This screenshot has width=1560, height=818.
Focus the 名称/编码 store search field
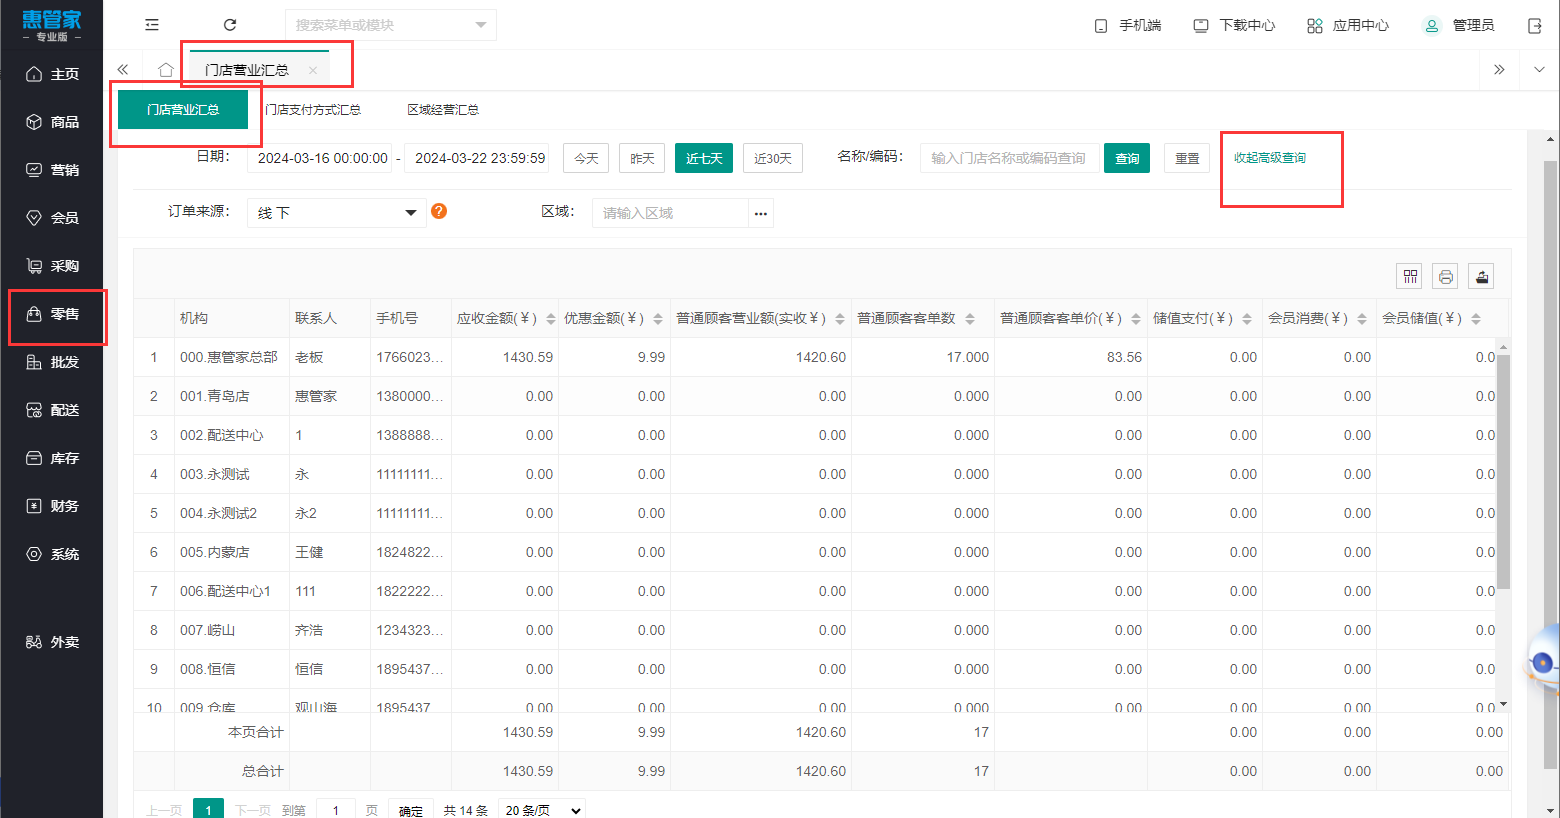pyautogui.click(x=1008, y=158)
